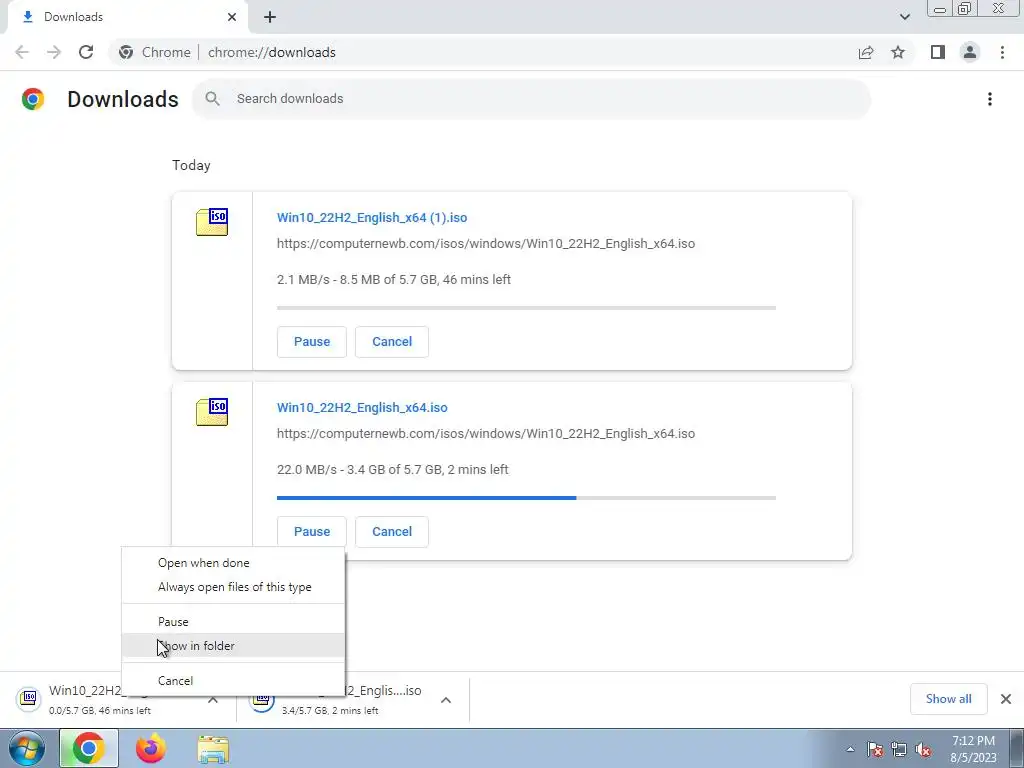Screen dimensions: 1024x768
Task: Launch Firefox from the taskbar
Action: click(x=151, y=748)
